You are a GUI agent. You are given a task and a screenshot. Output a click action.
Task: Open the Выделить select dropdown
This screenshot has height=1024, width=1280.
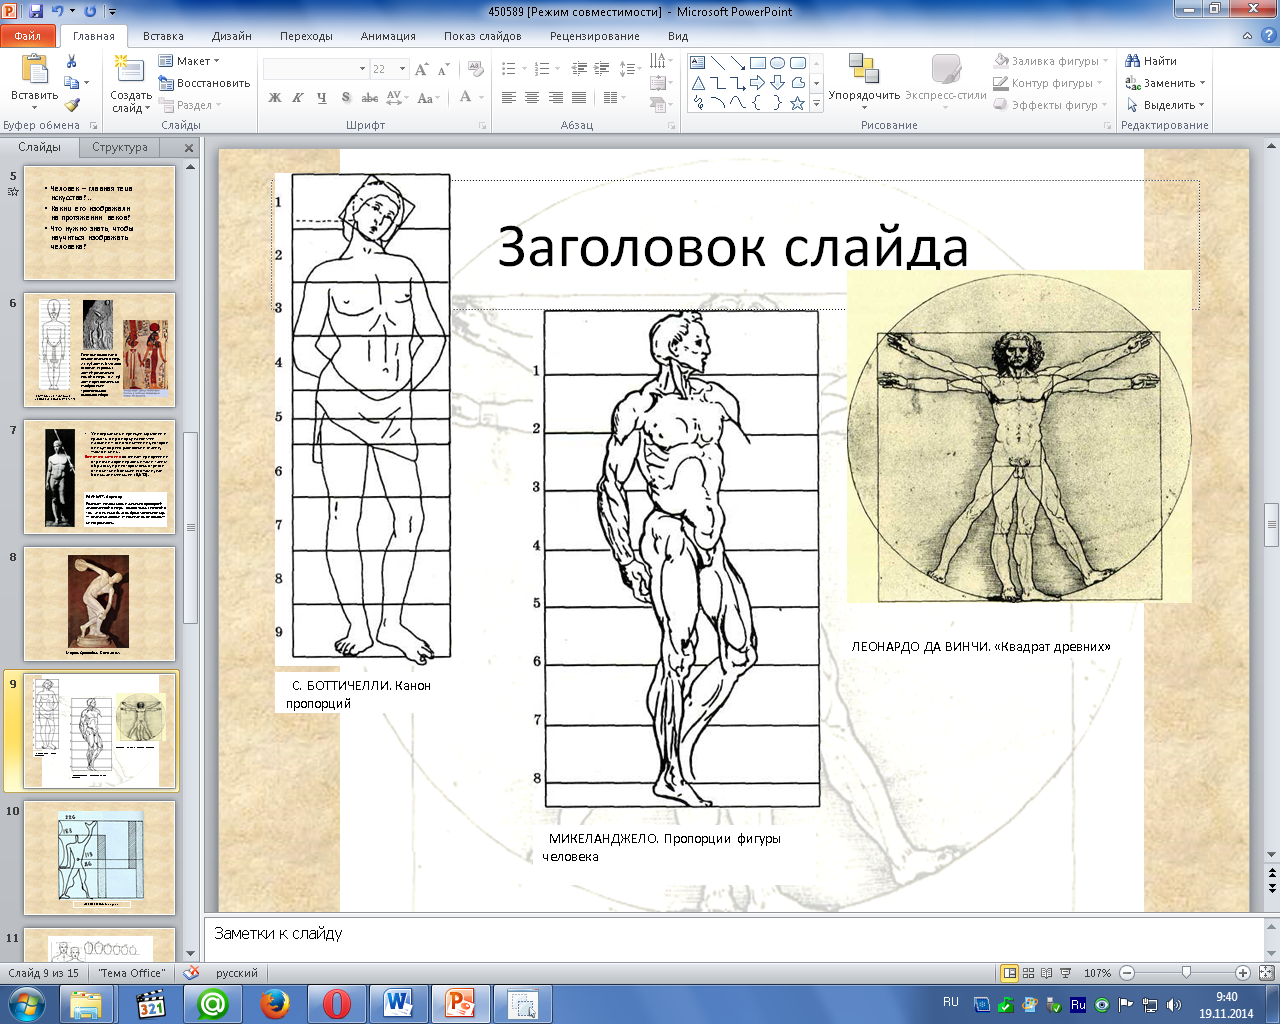1165,105
